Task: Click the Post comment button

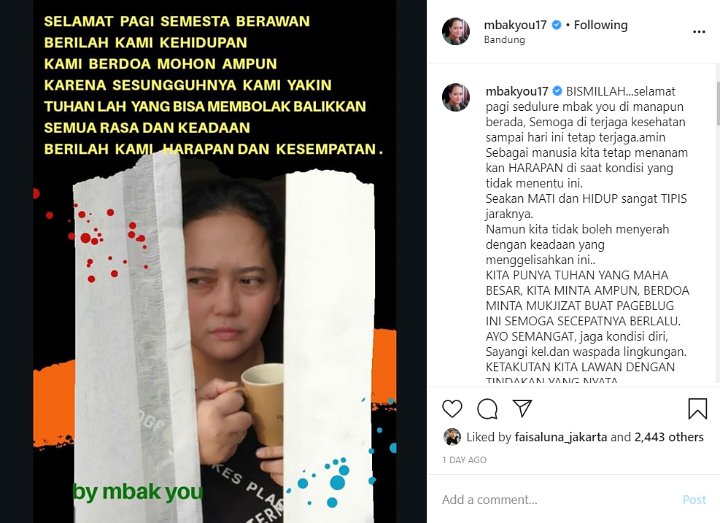Action: 694,499
